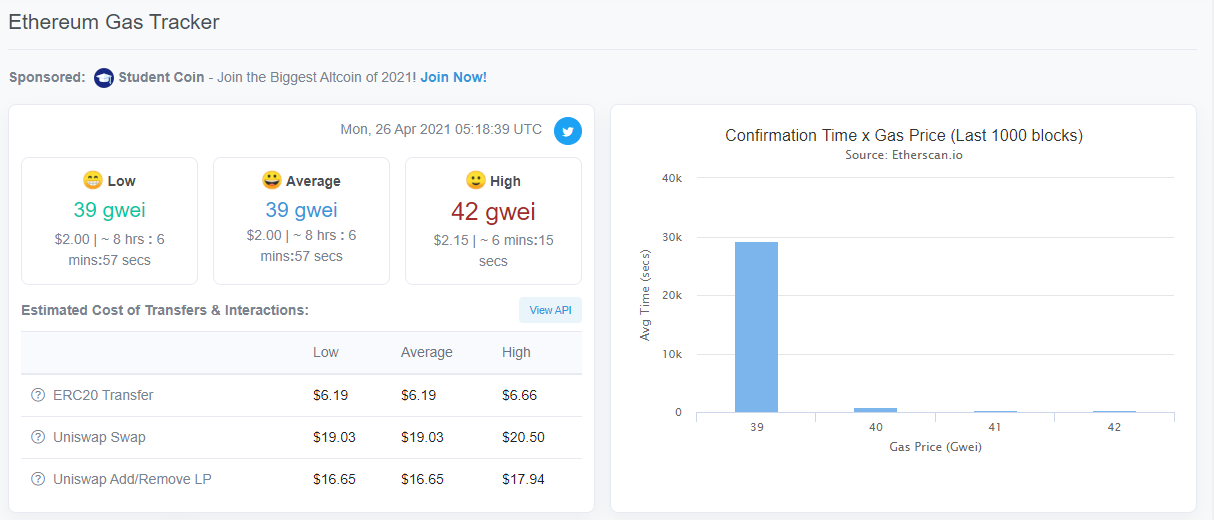Click the Gas Price (Gwei) axis label
The height and width of the screenshot is (520, 1214).
point(935,447)
